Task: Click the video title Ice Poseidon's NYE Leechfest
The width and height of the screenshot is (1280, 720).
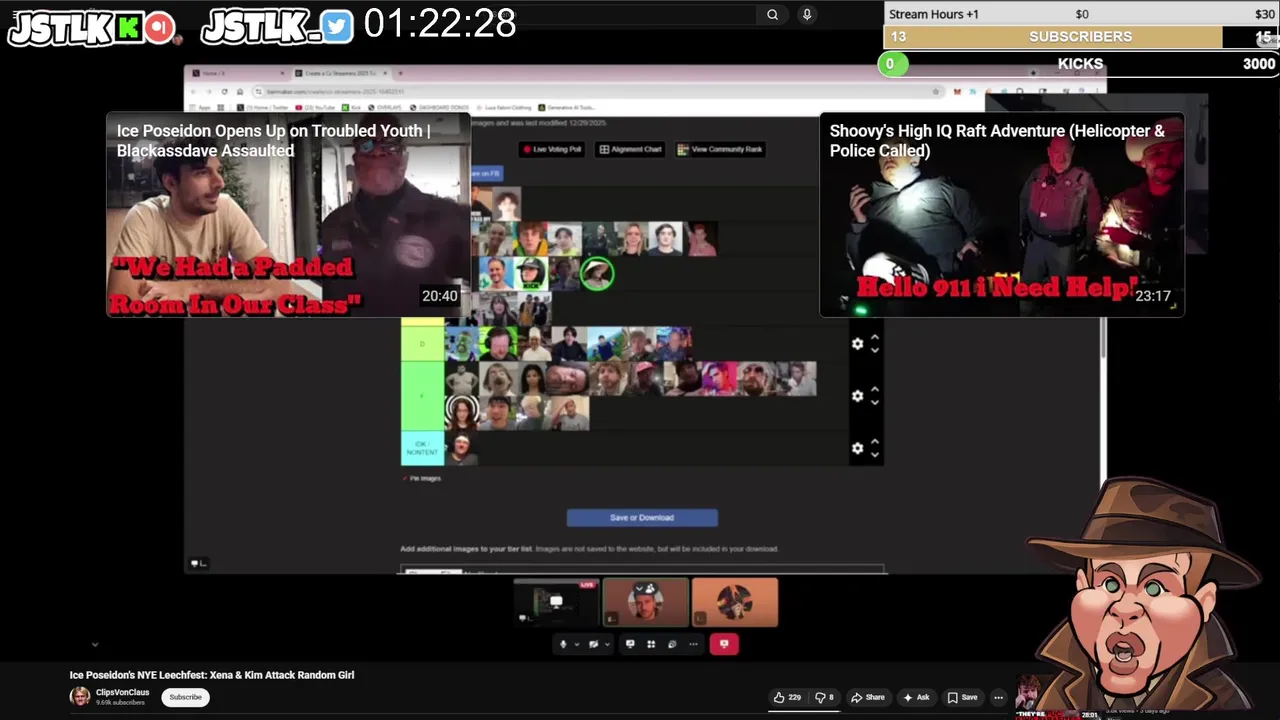Action: click(212, 675)
